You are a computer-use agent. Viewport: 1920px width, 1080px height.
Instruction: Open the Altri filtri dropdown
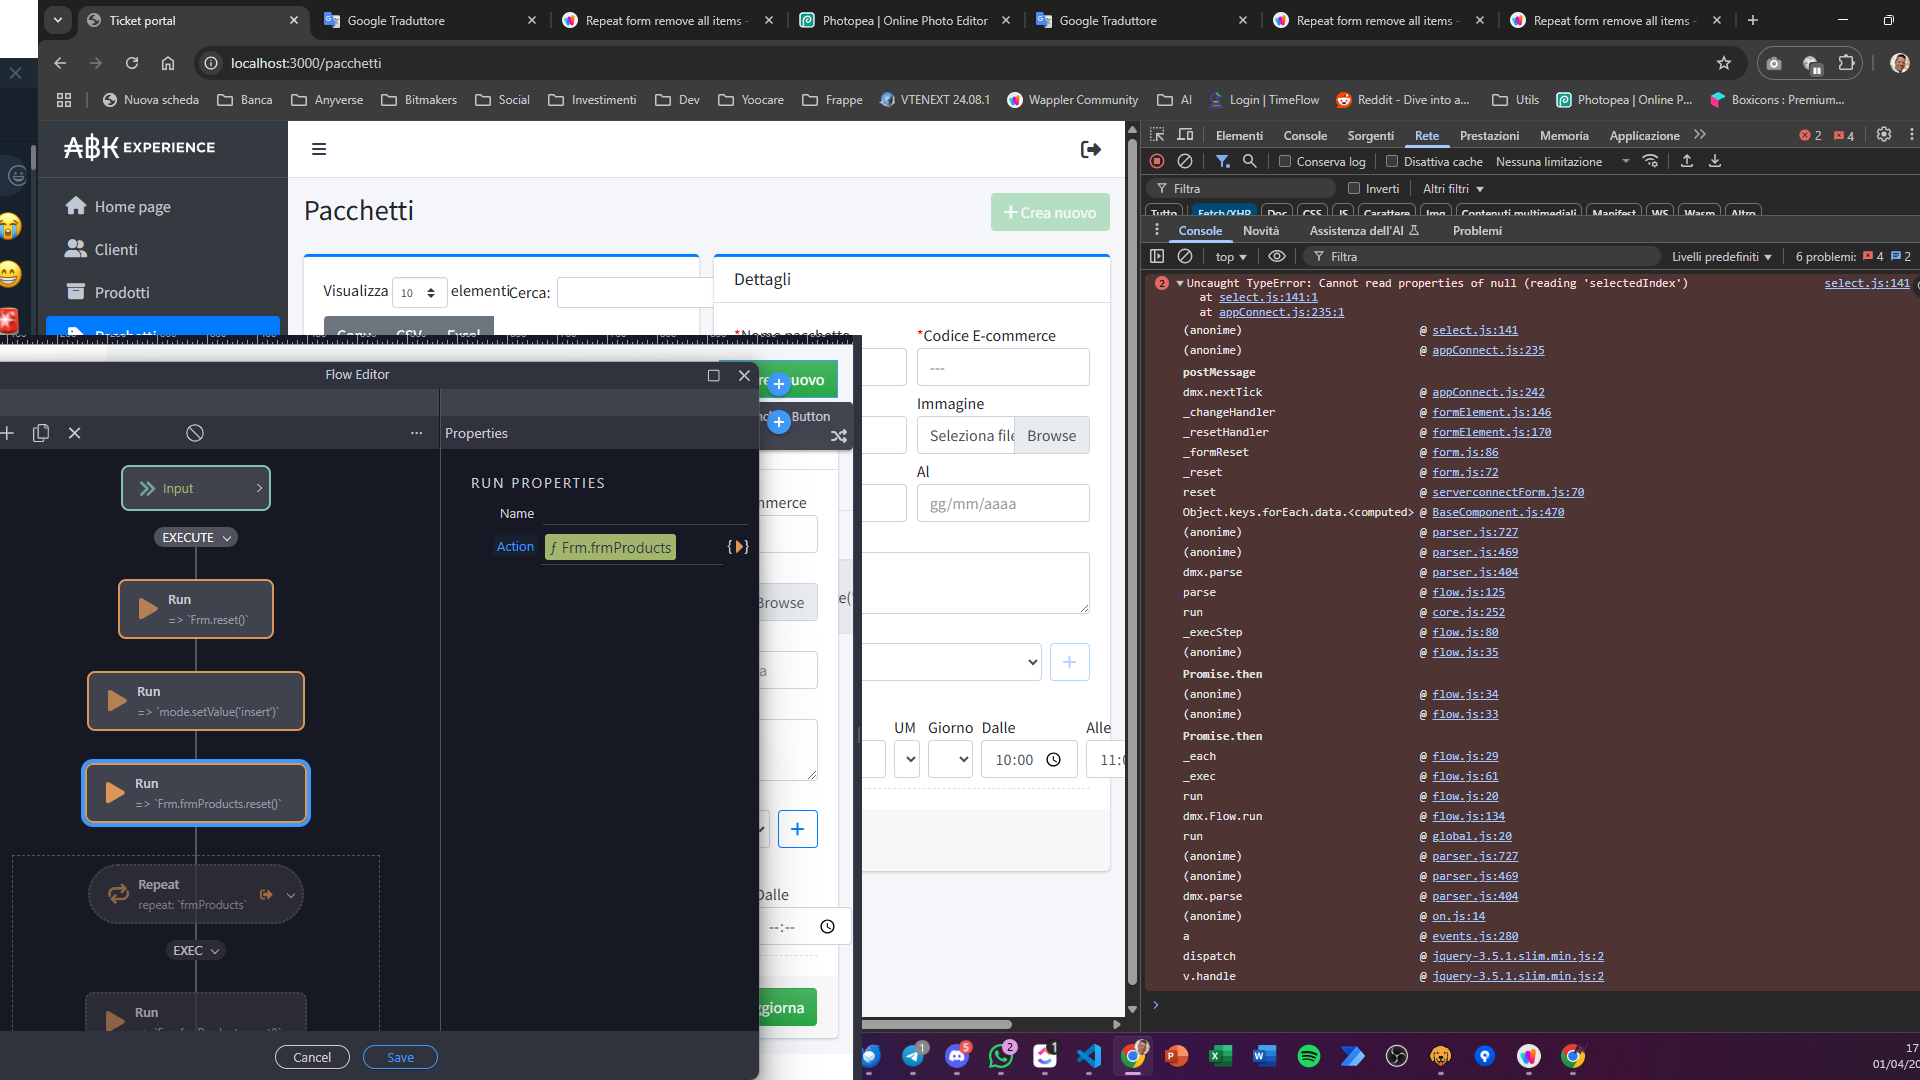(1453, 188)
